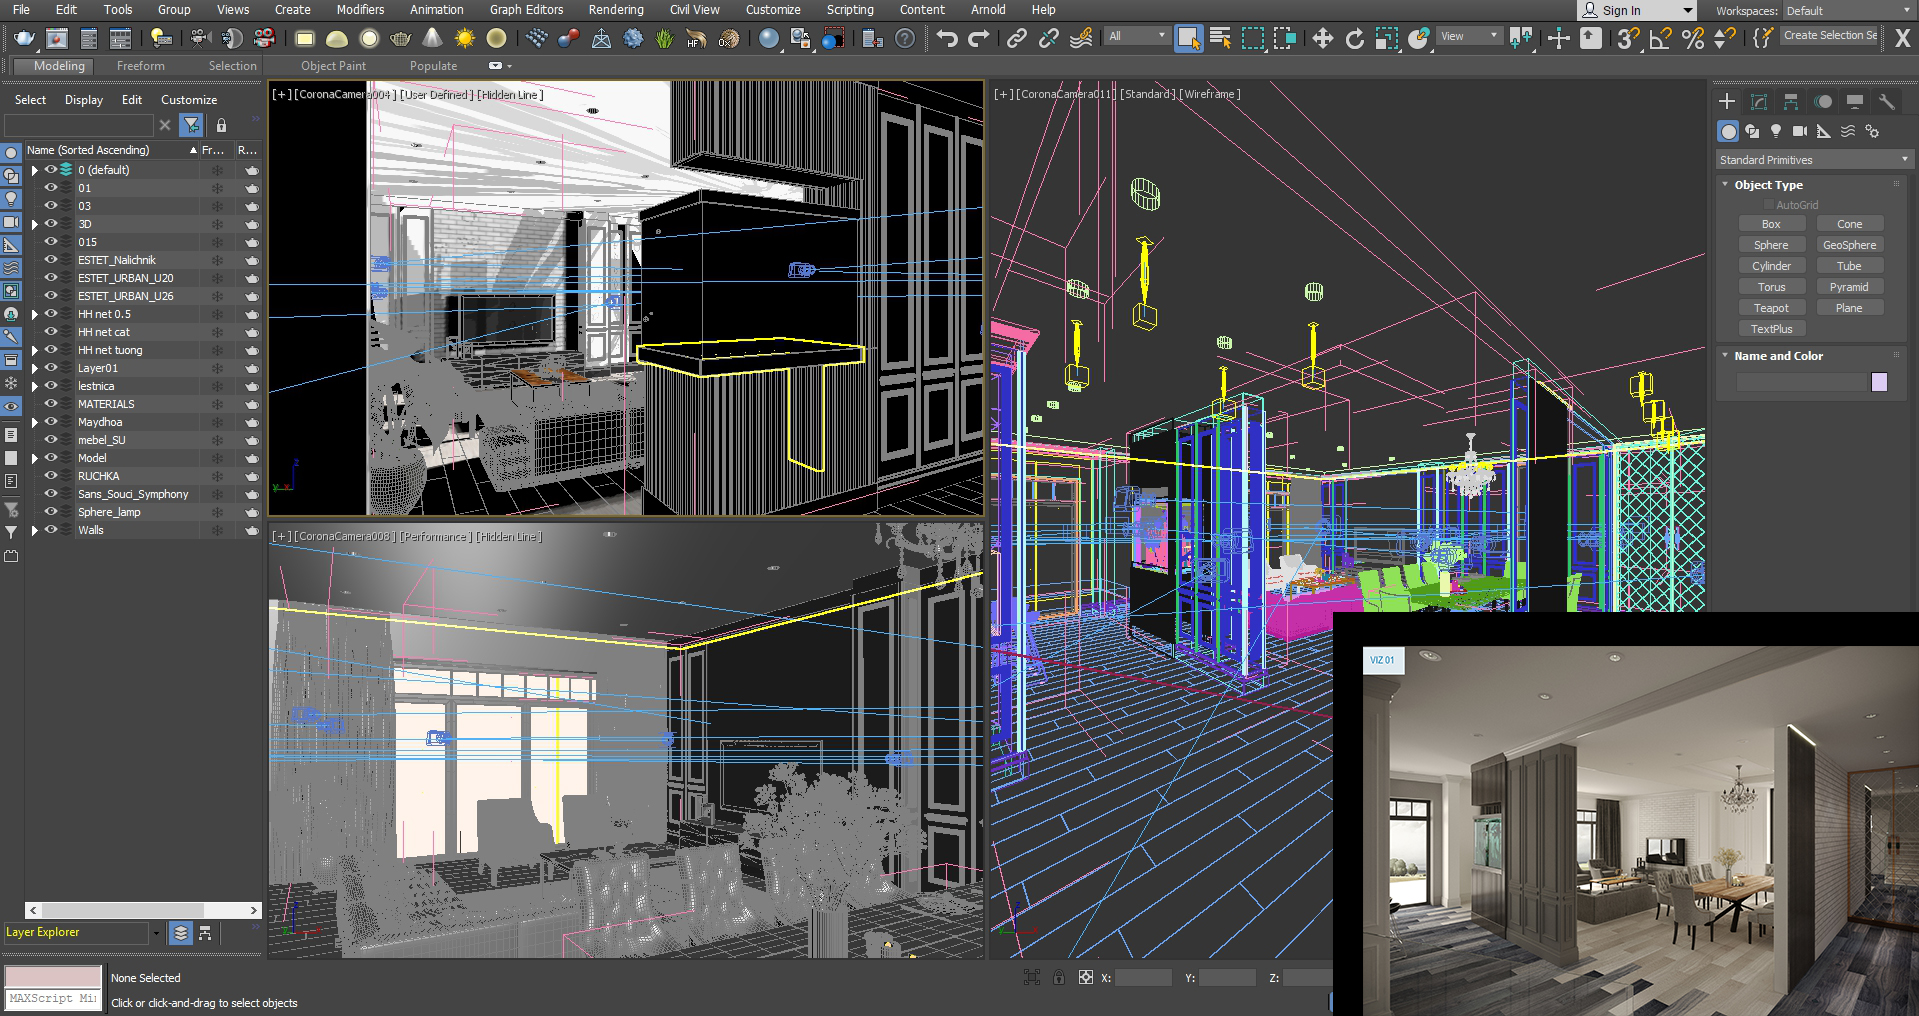
Task: Click the X coordinate input field
Action: pyautogui.click(x=1143, y=978)
